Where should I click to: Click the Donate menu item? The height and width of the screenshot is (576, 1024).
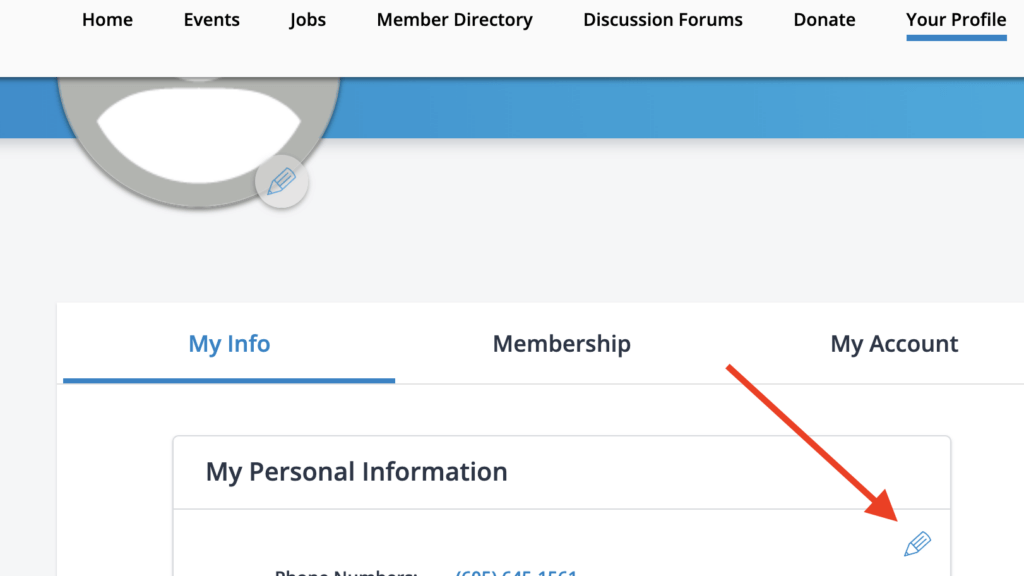(x=824, y=19)
